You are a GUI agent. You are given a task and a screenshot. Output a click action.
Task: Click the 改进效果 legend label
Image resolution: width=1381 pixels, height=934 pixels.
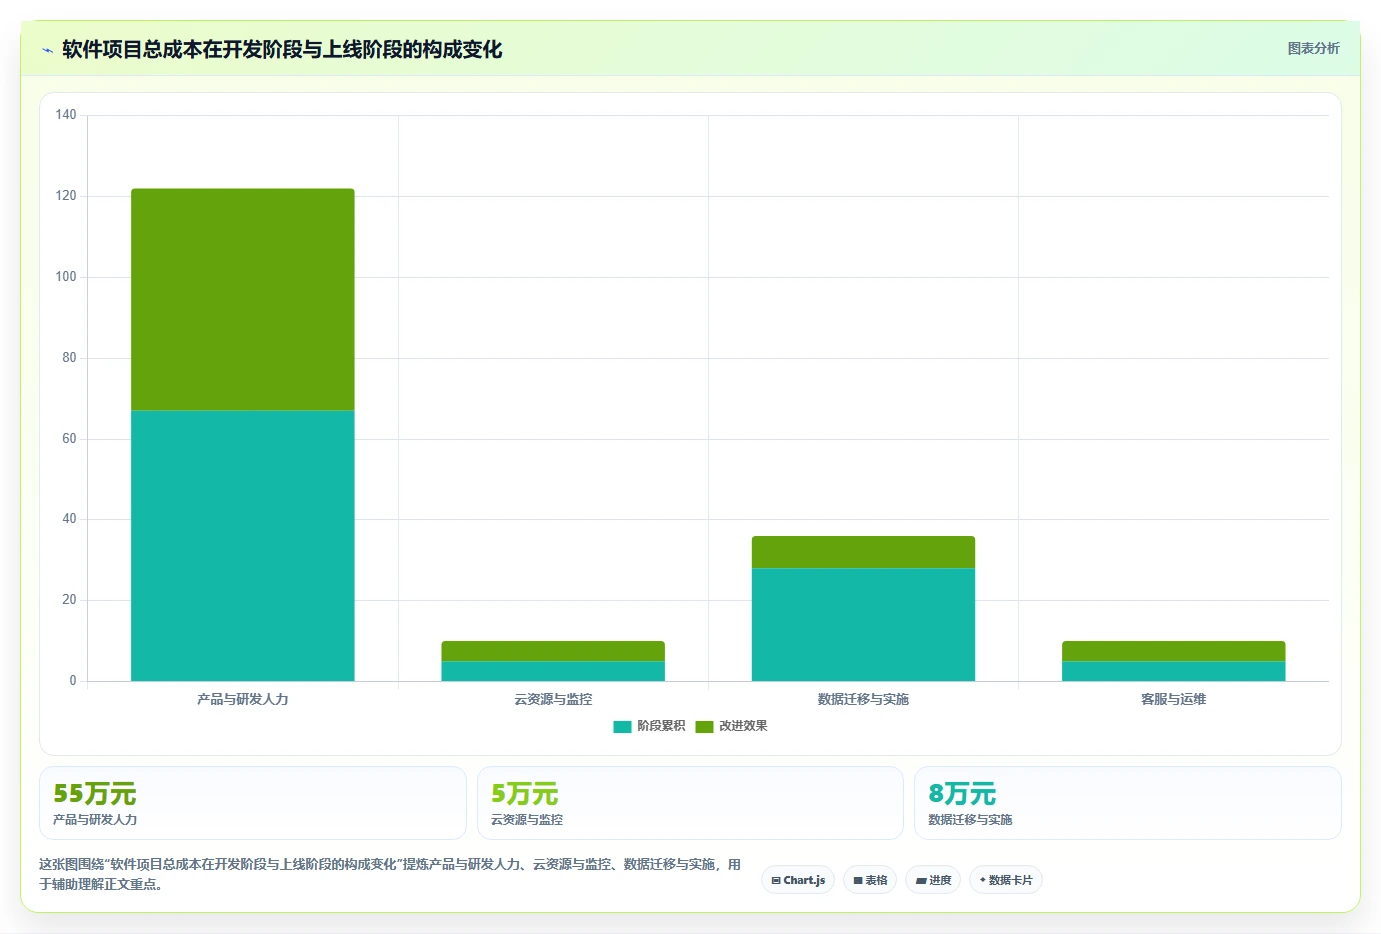tap(743, 726)
